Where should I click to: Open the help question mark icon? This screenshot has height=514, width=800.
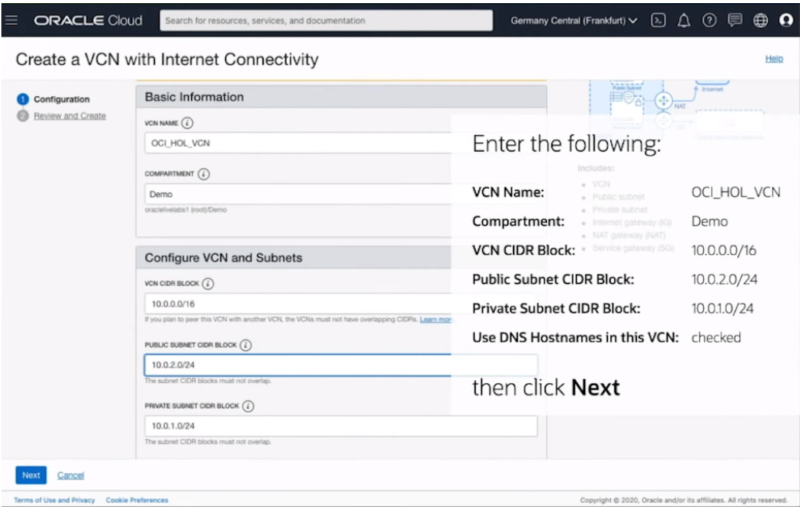[709, 20]
